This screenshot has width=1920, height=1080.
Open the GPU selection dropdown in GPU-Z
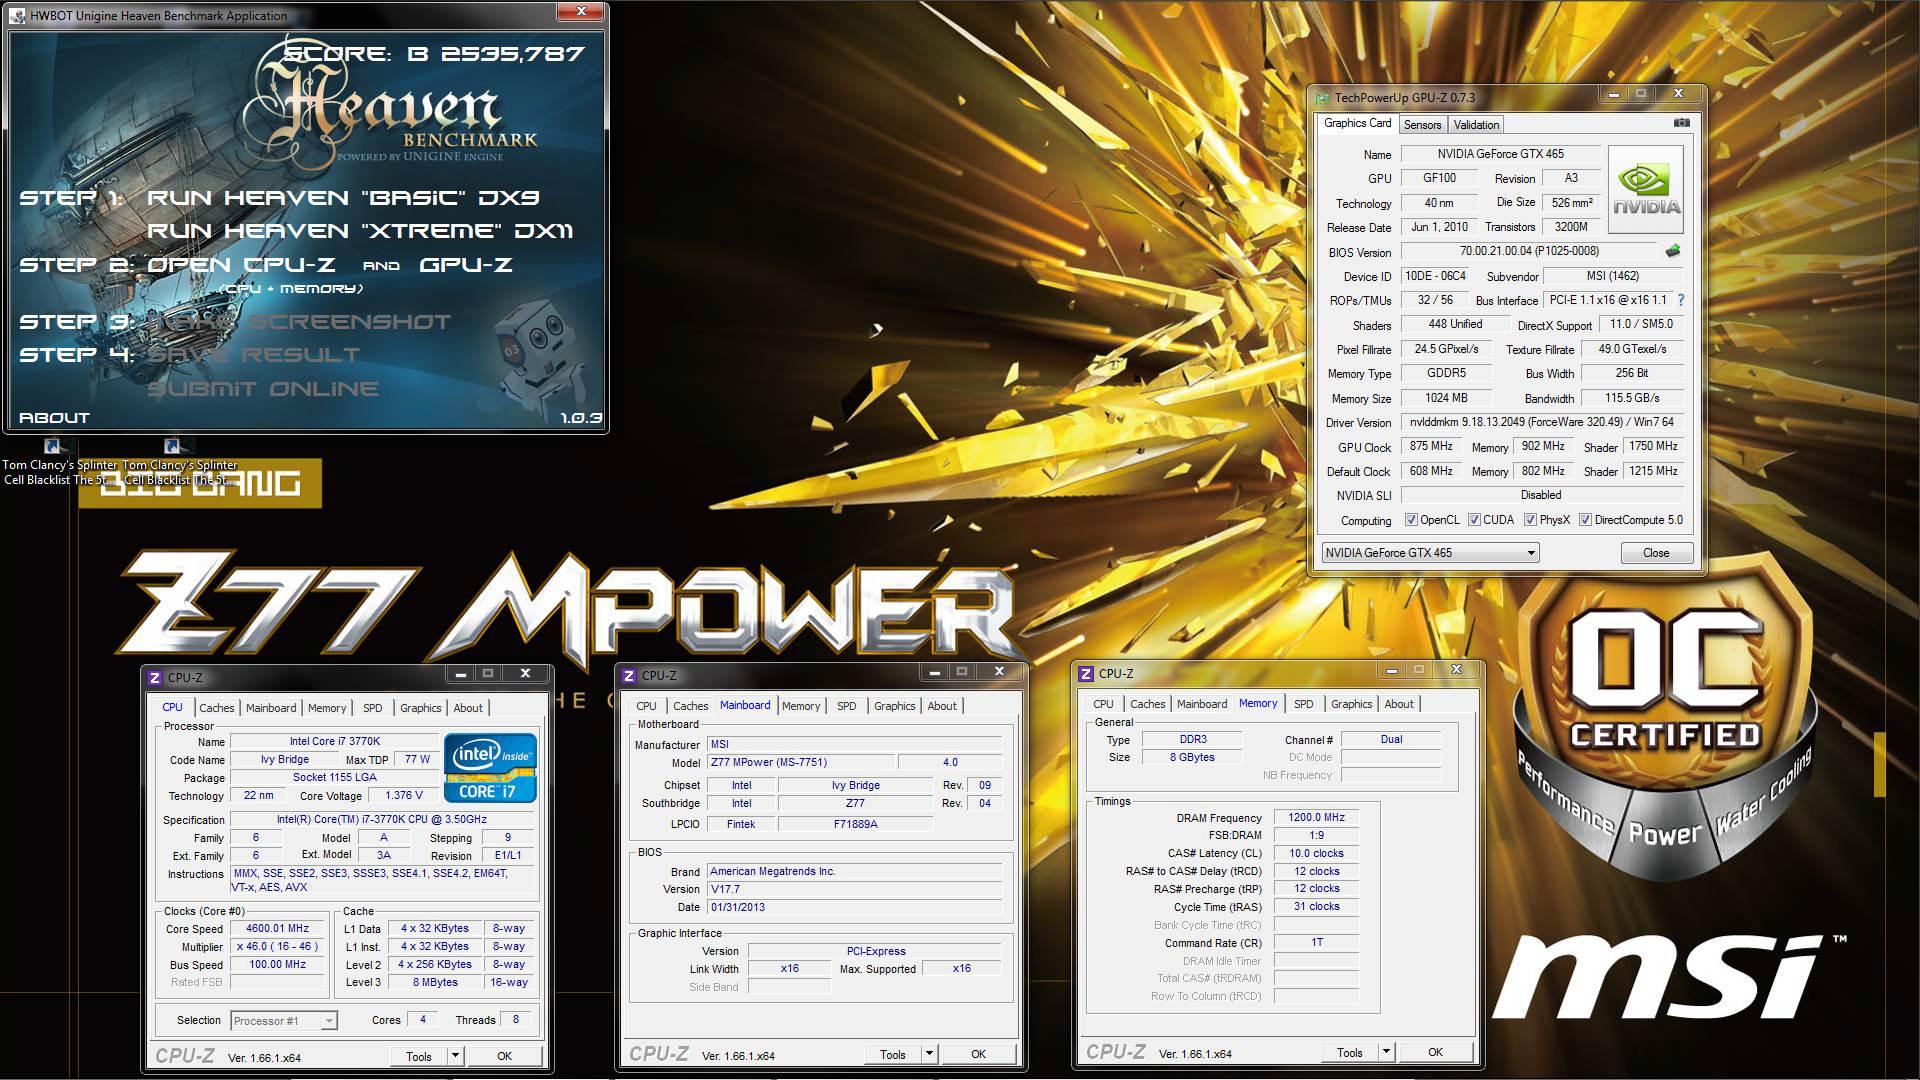point(1430,553)
